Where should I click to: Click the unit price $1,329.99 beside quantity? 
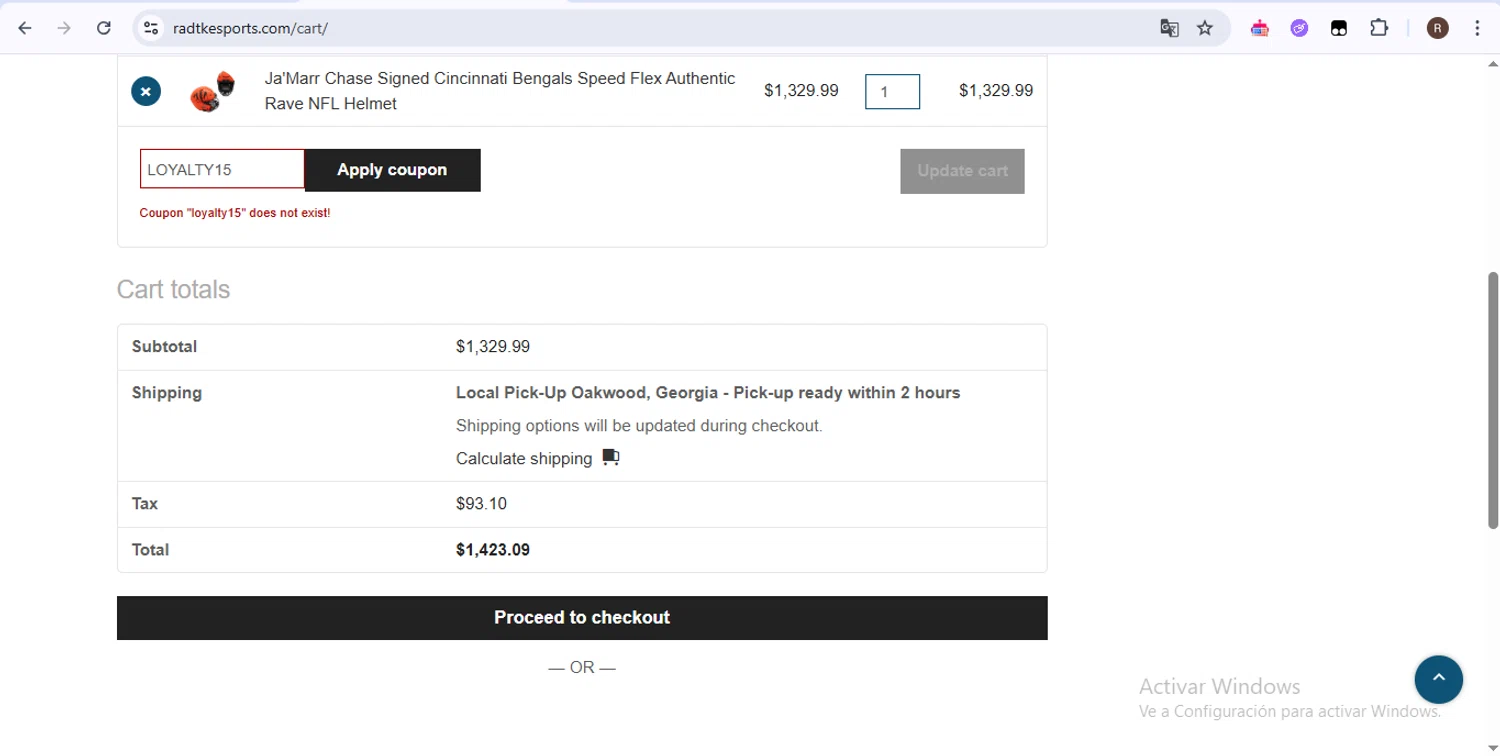pyautogui.click(x=801, y=91)
